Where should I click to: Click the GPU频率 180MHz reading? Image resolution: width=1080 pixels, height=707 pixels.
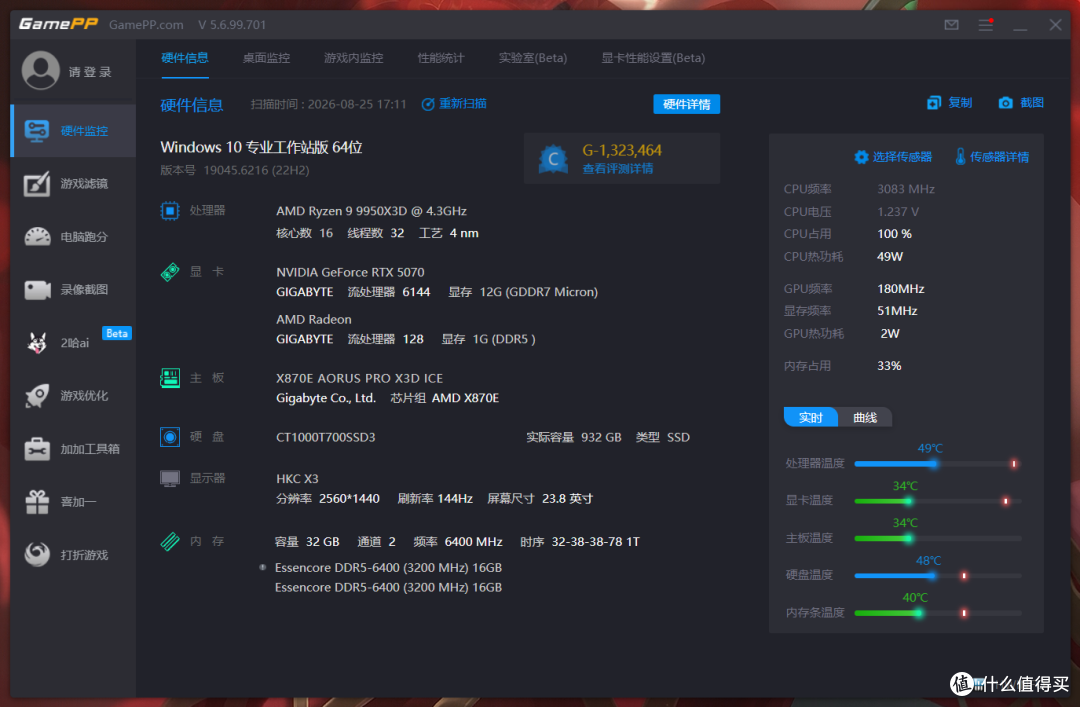pos(854,289)
